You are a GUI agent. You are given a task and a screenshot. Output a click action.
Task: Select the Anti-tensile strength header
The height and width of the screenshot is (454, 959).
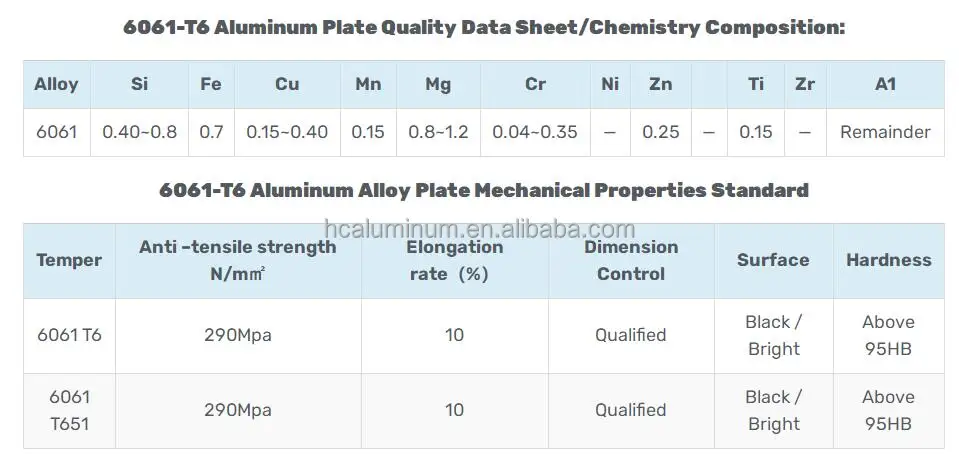click(x=237, y=260)
